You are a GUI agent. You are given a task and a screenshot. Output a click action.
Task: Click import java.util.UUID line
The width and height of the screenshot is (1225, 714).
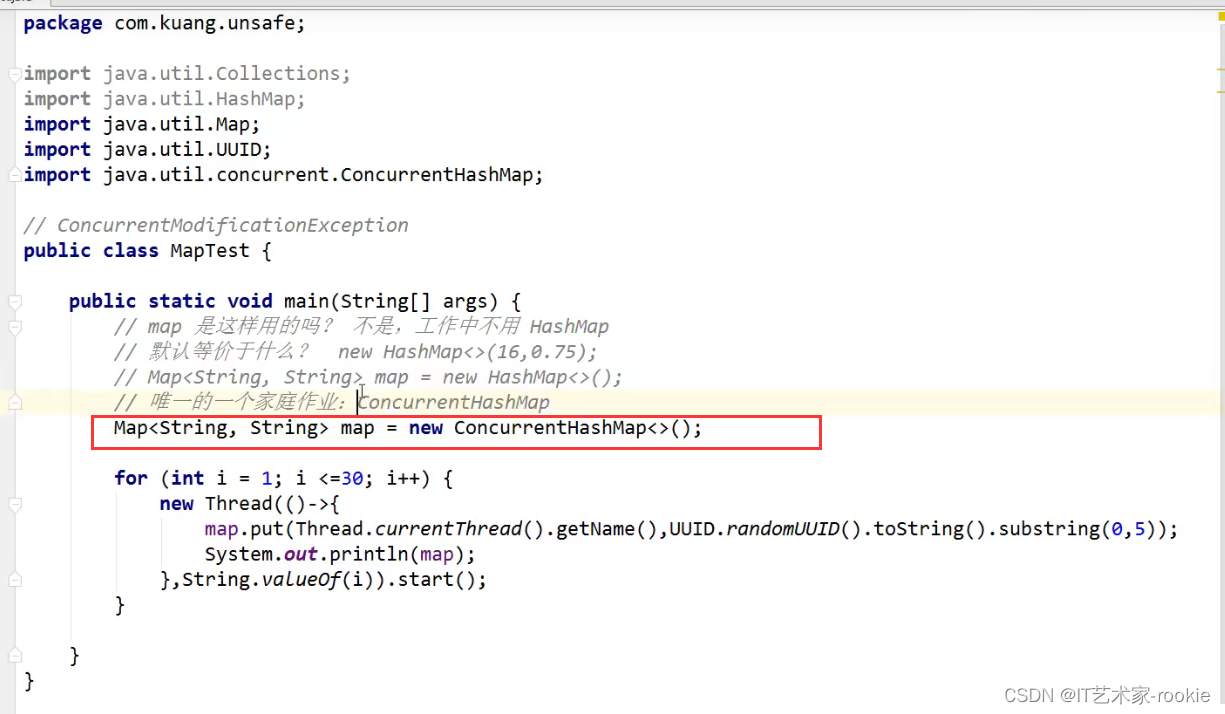point(147,149)
